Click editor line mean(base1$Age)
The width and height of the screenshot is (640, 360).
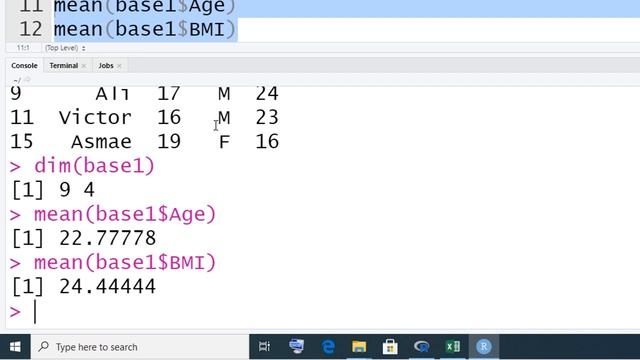[x=145, y=7]
